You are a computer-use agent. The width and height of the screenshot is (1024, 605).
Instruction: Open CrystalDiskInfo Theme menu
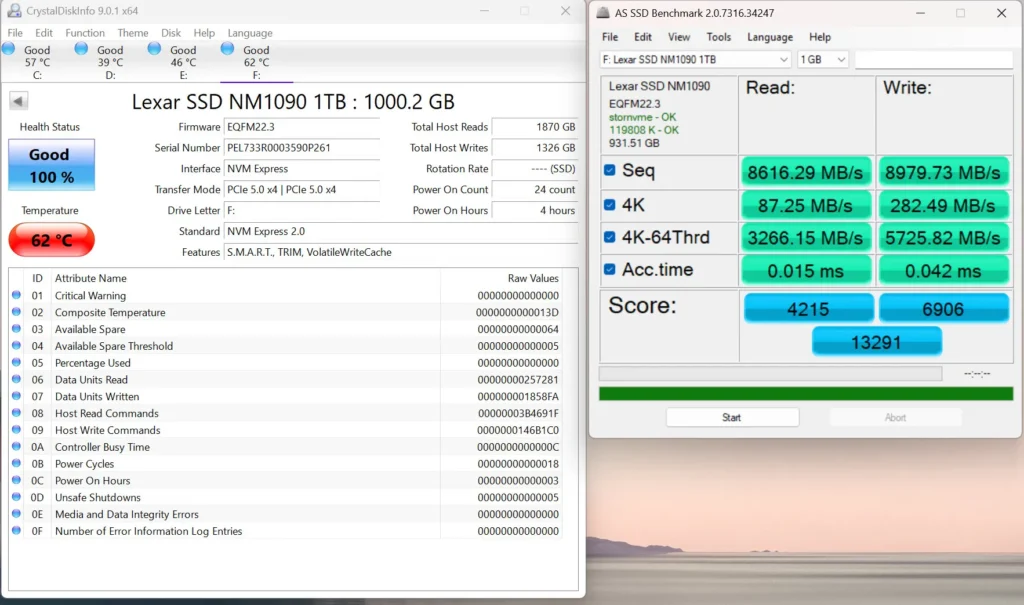pos(133,33)
